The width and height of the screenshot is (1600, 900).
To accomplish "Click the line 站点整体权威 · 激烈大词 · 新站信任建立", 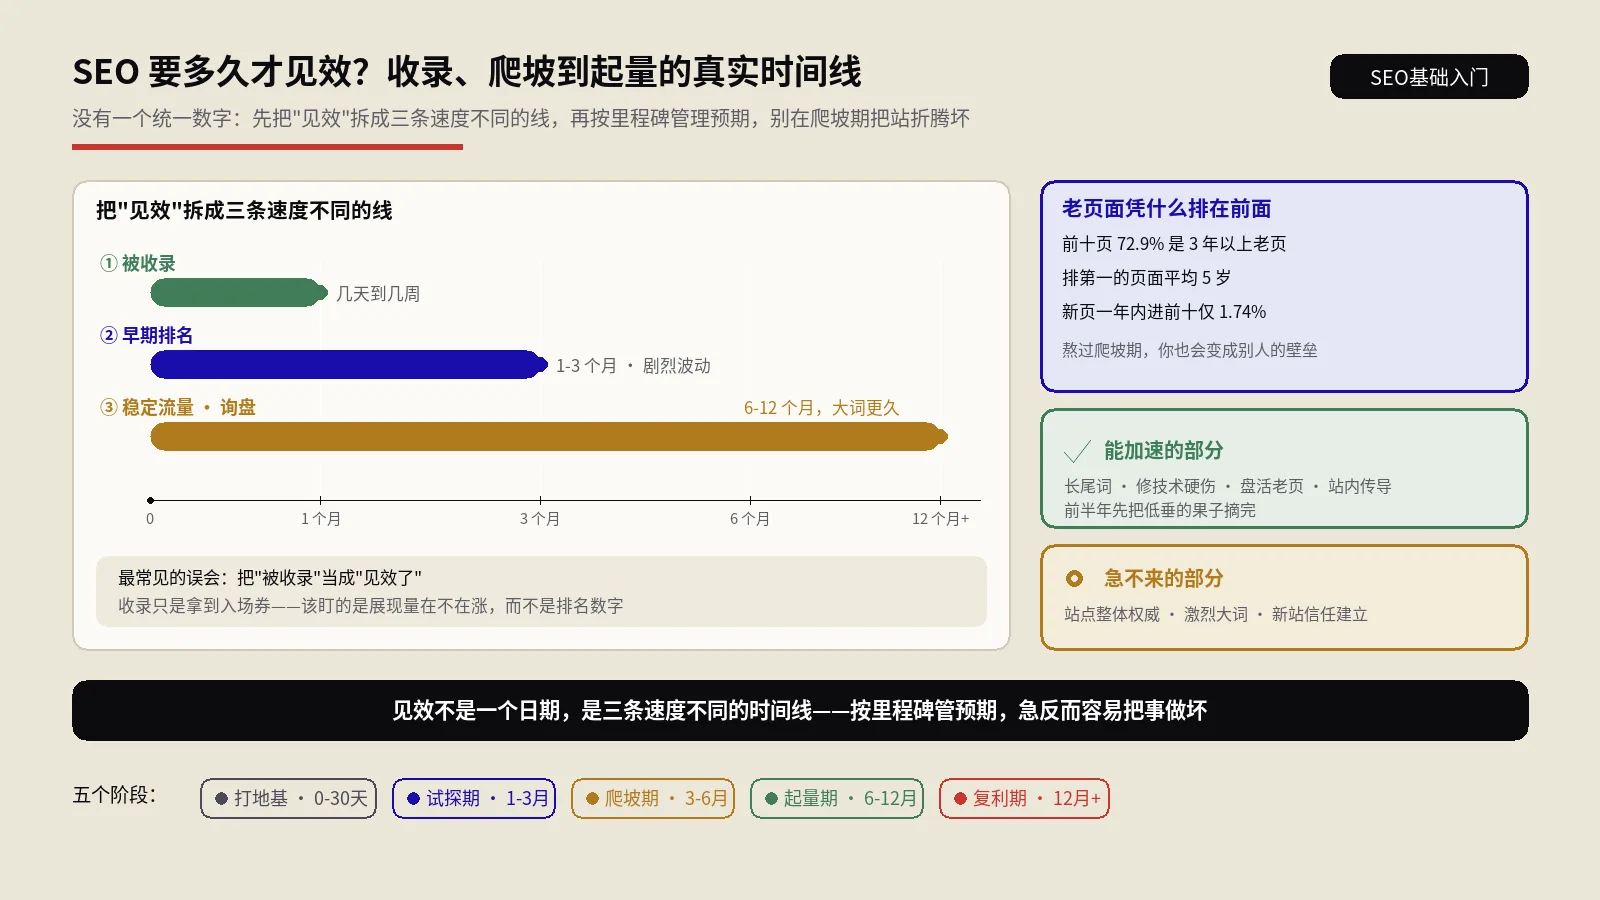I will click(x=1216, y=614).
